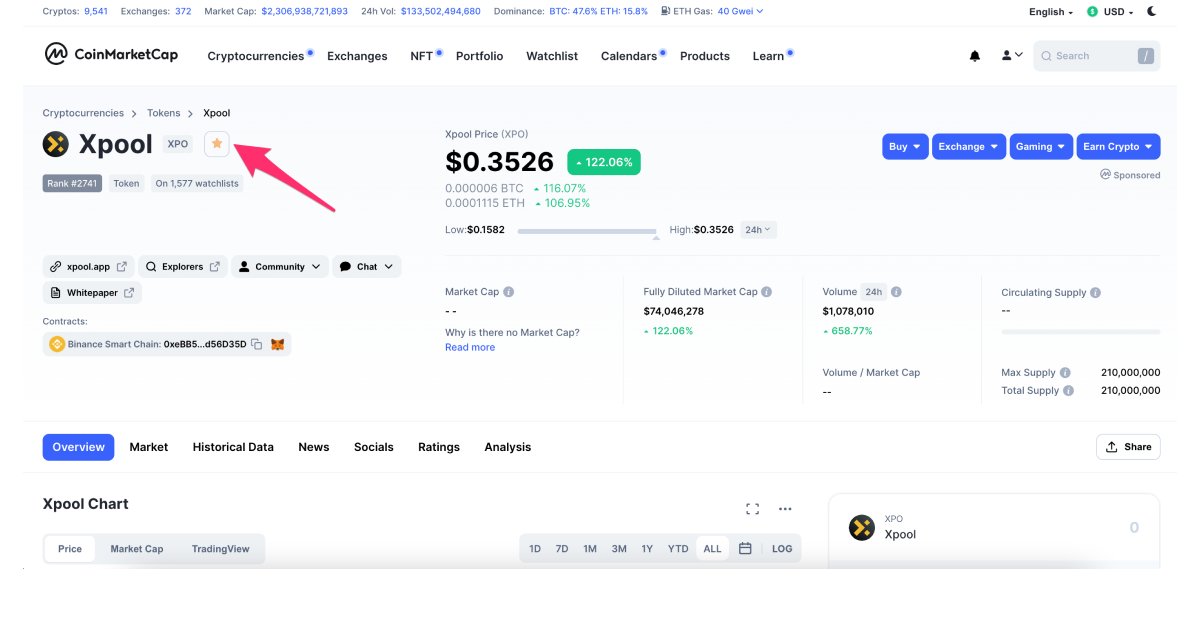Screen dimensions: 1200x628
Task: Add Xpool contract to MetaMask
Action: tap(277, 344)
